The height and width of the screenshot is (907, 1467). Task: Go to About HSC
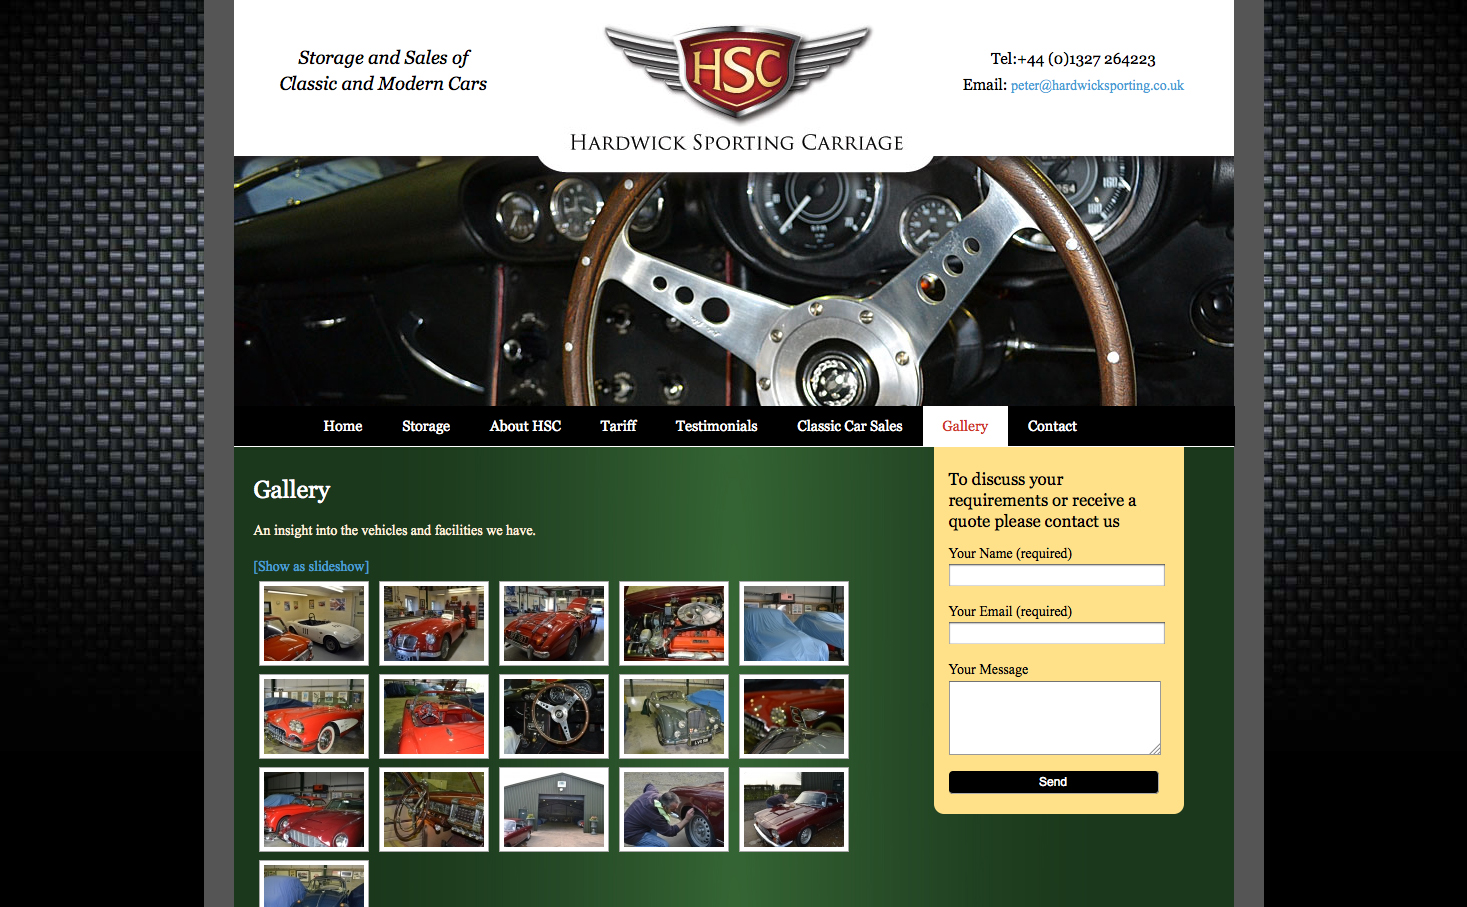tap(525, 426)
